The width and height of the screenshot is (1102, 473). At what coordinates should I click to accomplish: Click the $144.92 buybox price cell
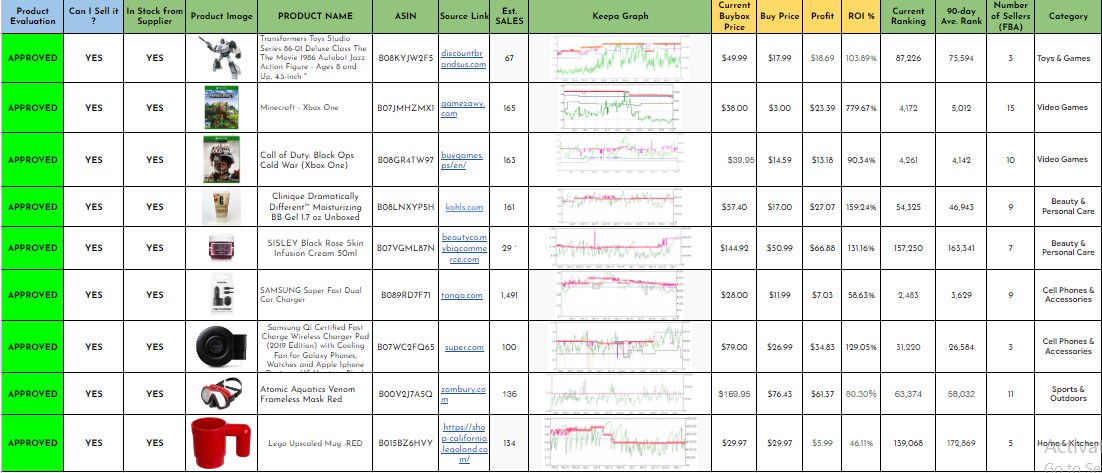pyautogui.click(x=734, y=248)
